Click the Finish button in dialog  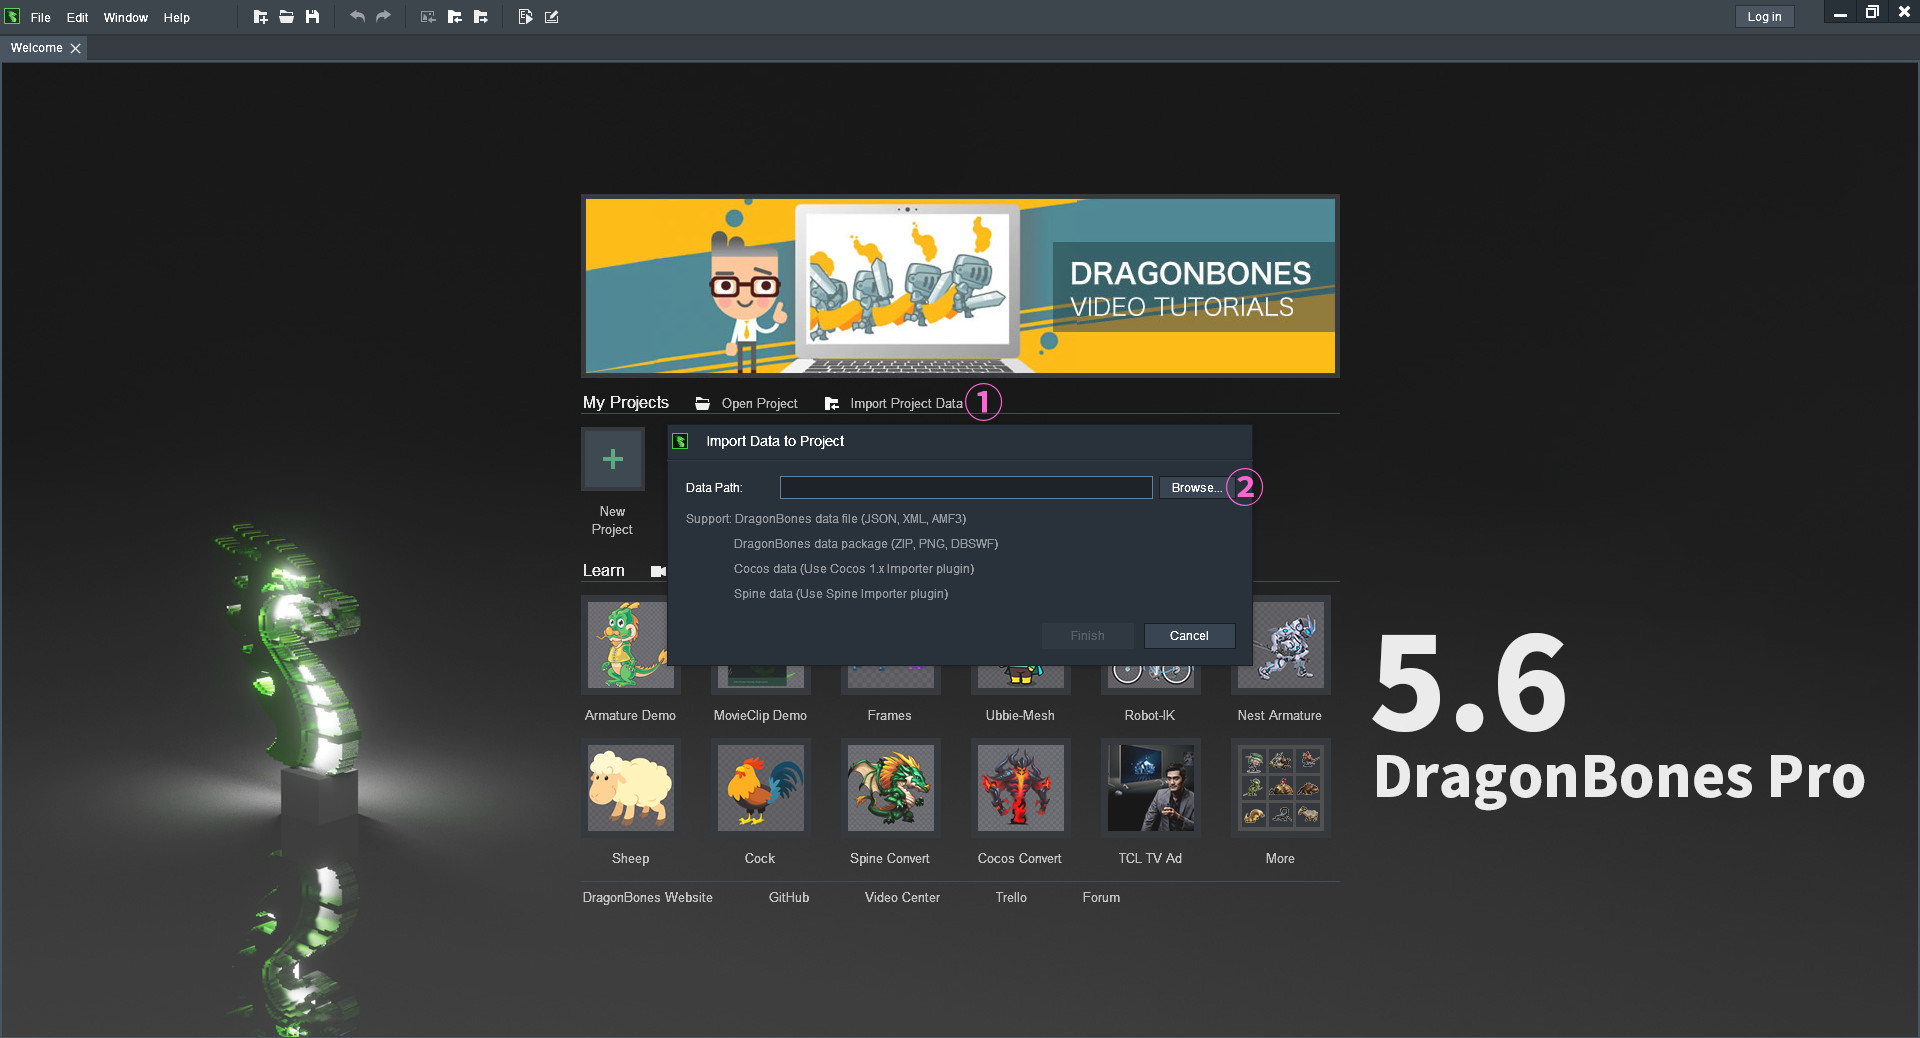click(x=1087, y=636)
